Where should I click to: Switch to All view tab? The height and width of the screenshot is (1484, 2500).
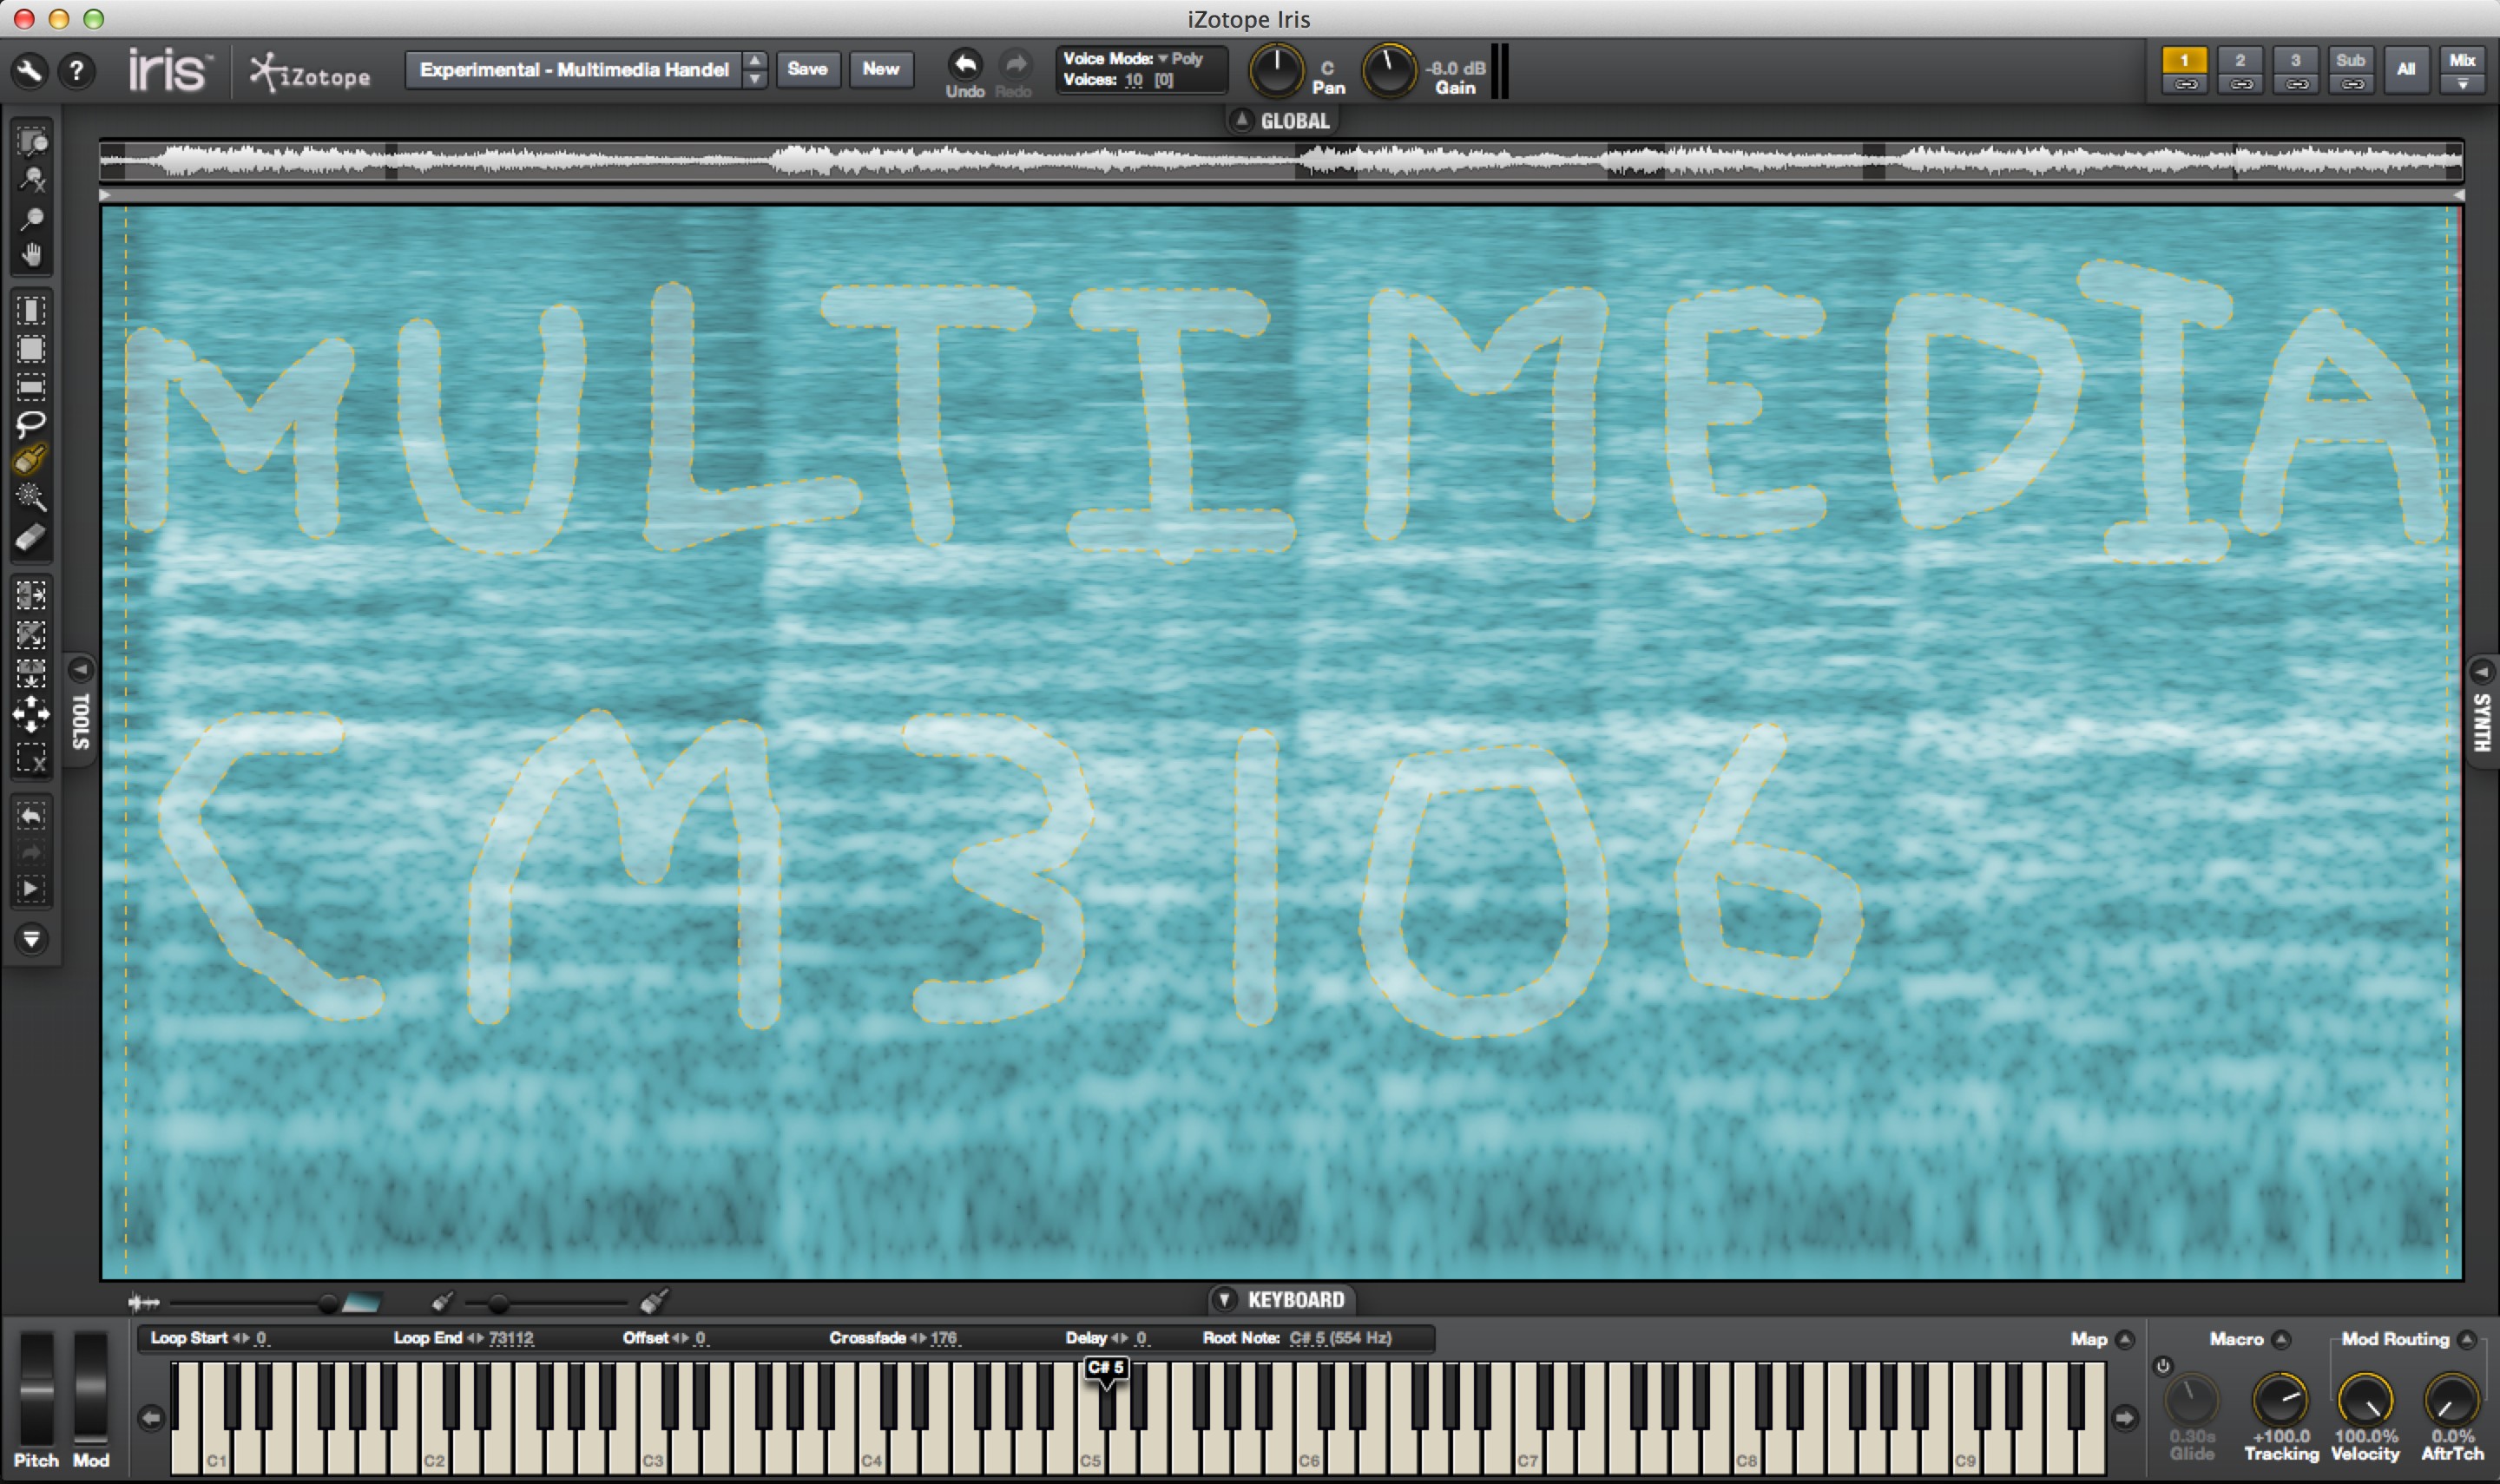2406,70
